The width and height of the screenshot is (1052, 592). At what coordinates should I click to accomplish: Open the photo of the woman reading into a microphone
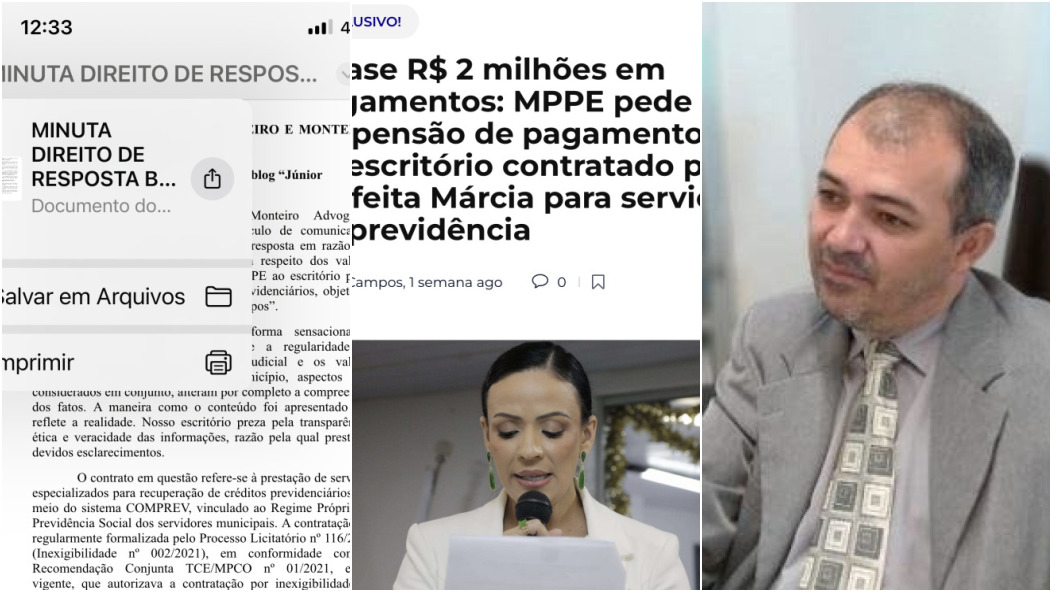pos(526,464)
